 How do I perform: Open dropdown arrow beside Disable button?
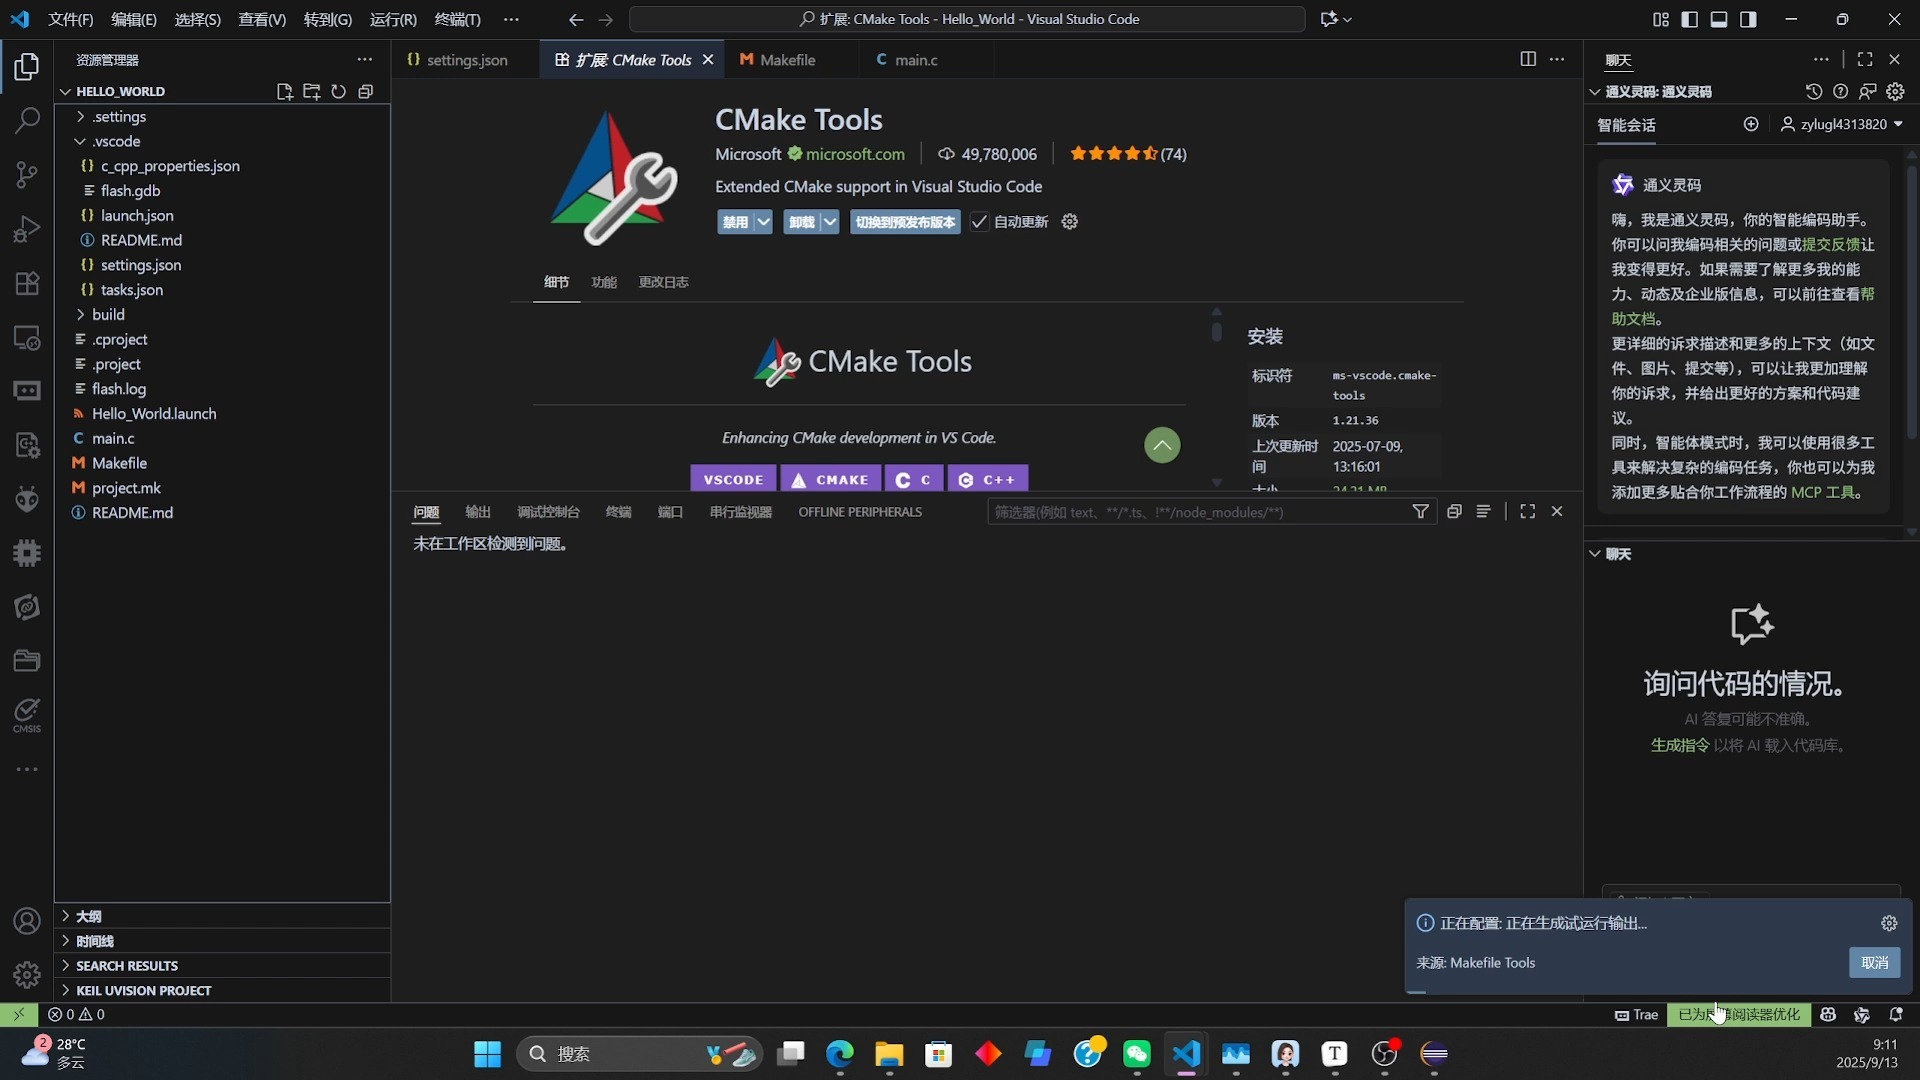(x=763, y=222)
